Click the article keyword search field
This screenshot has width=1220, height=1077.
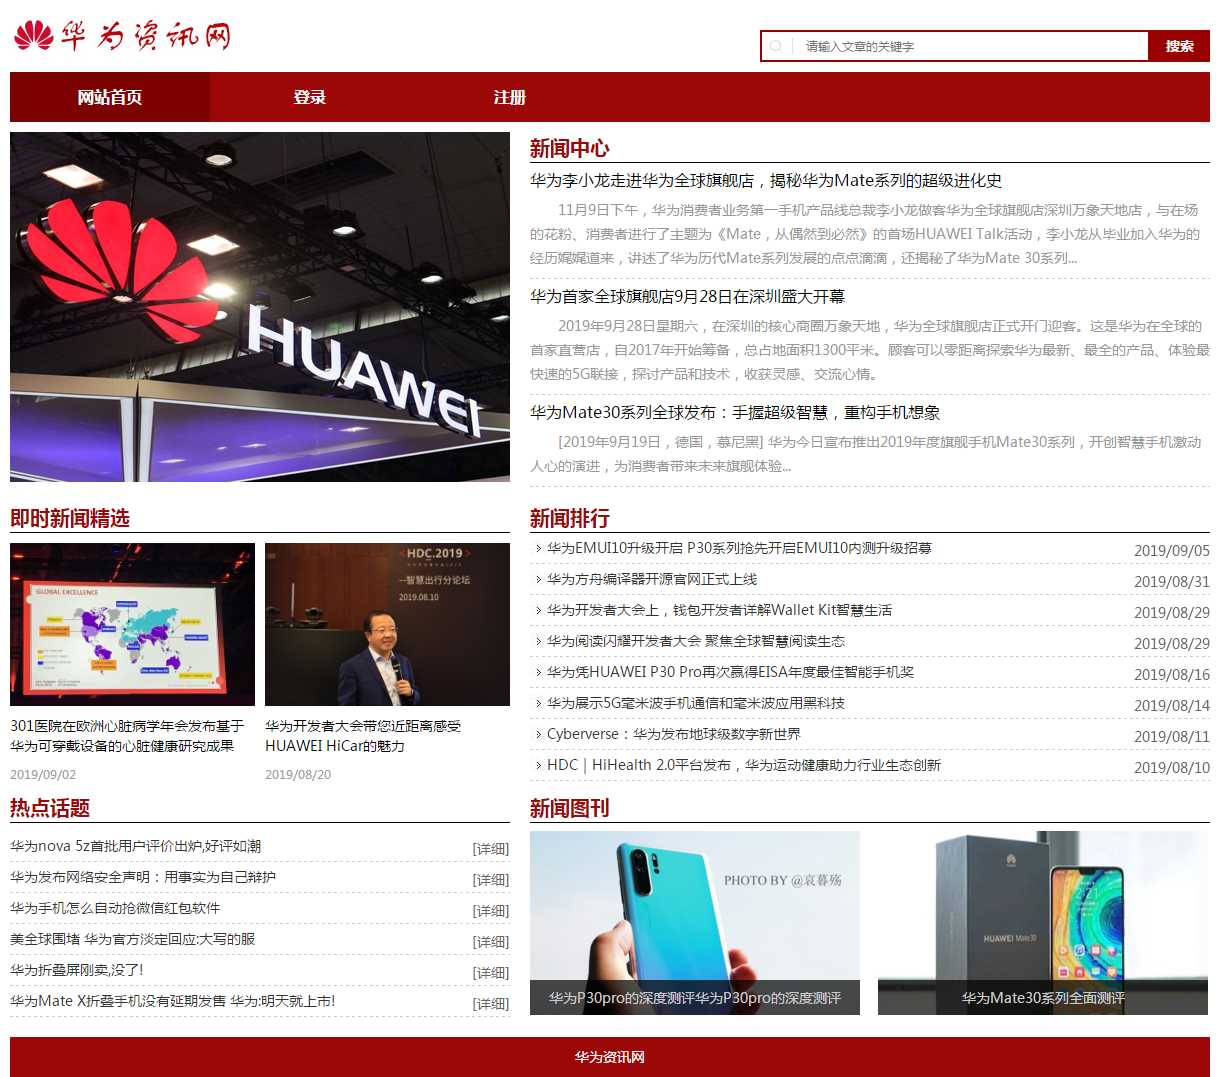click(x=970, y=46)
